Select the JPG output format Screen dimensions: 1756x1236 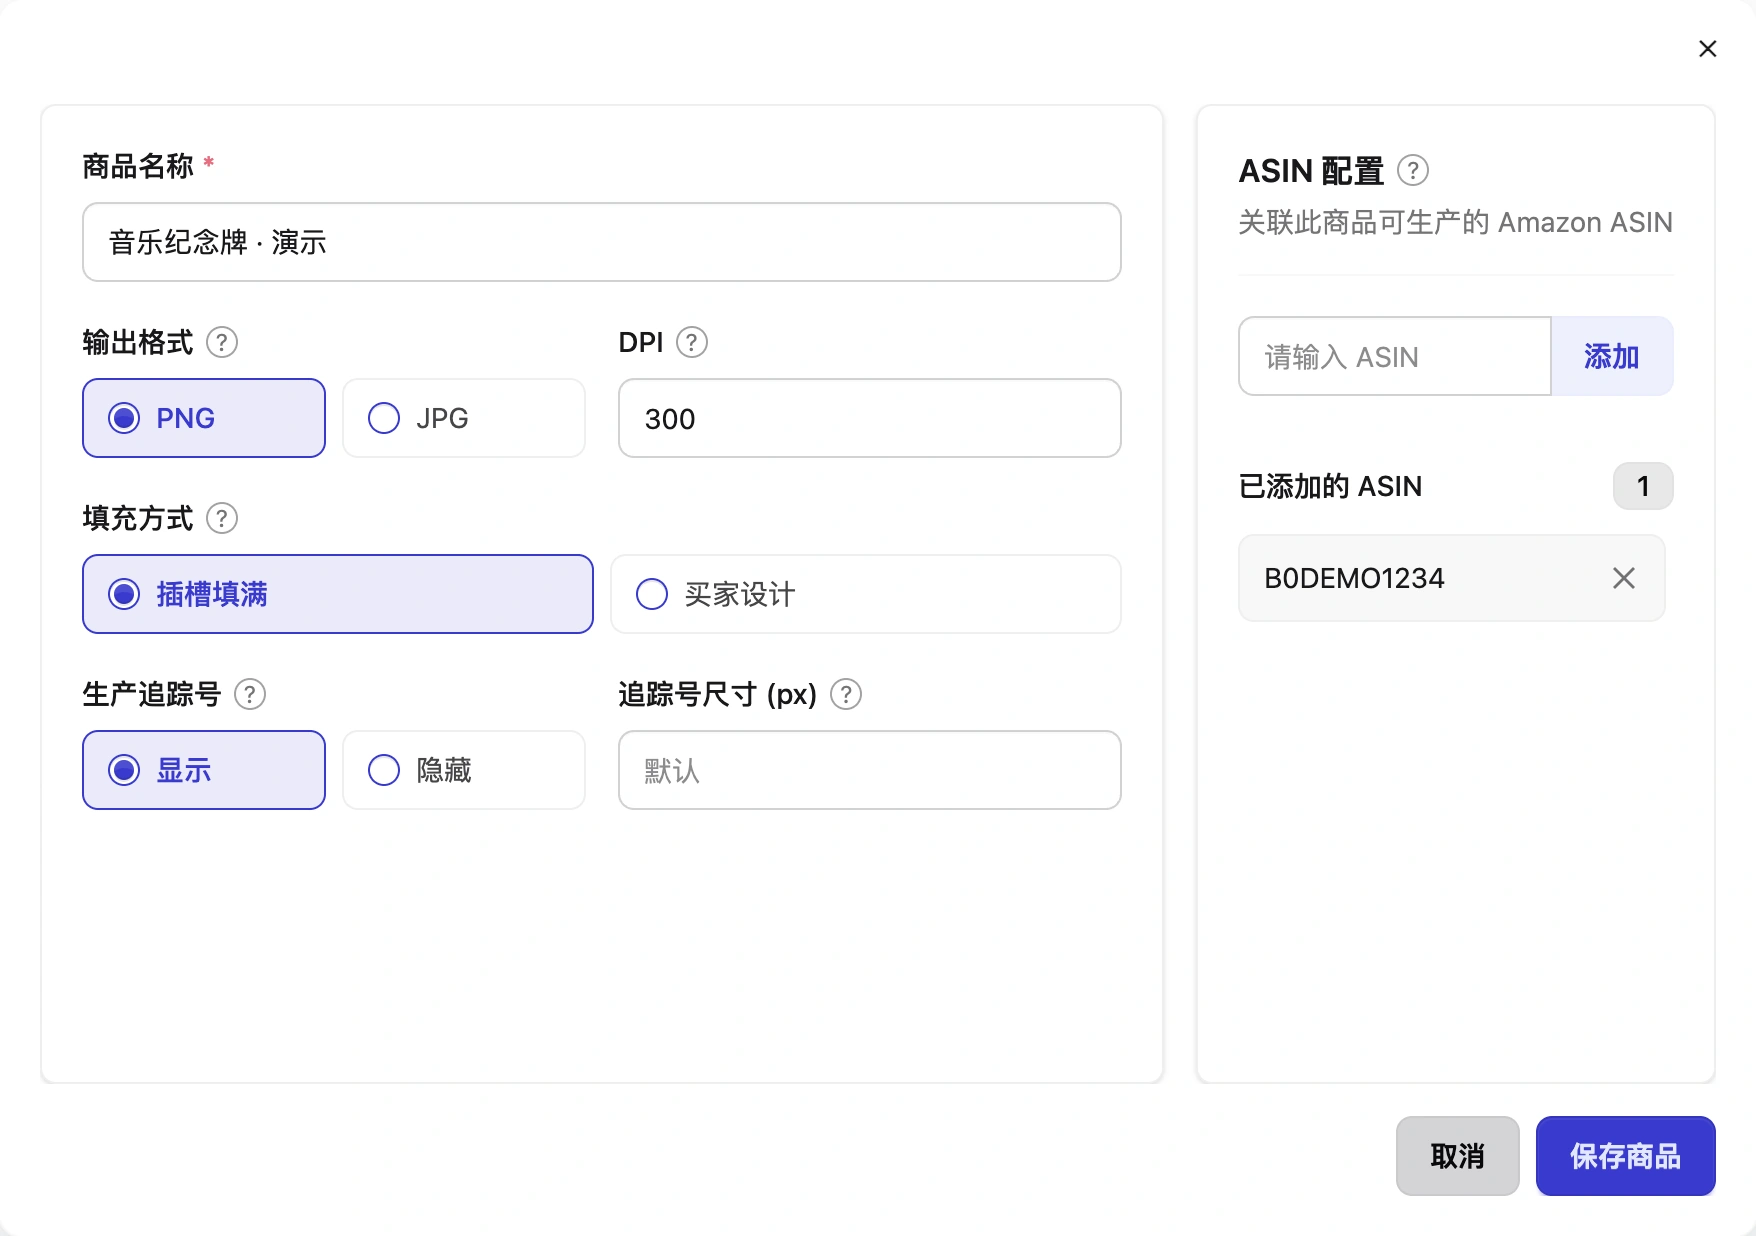click(464, 418)
